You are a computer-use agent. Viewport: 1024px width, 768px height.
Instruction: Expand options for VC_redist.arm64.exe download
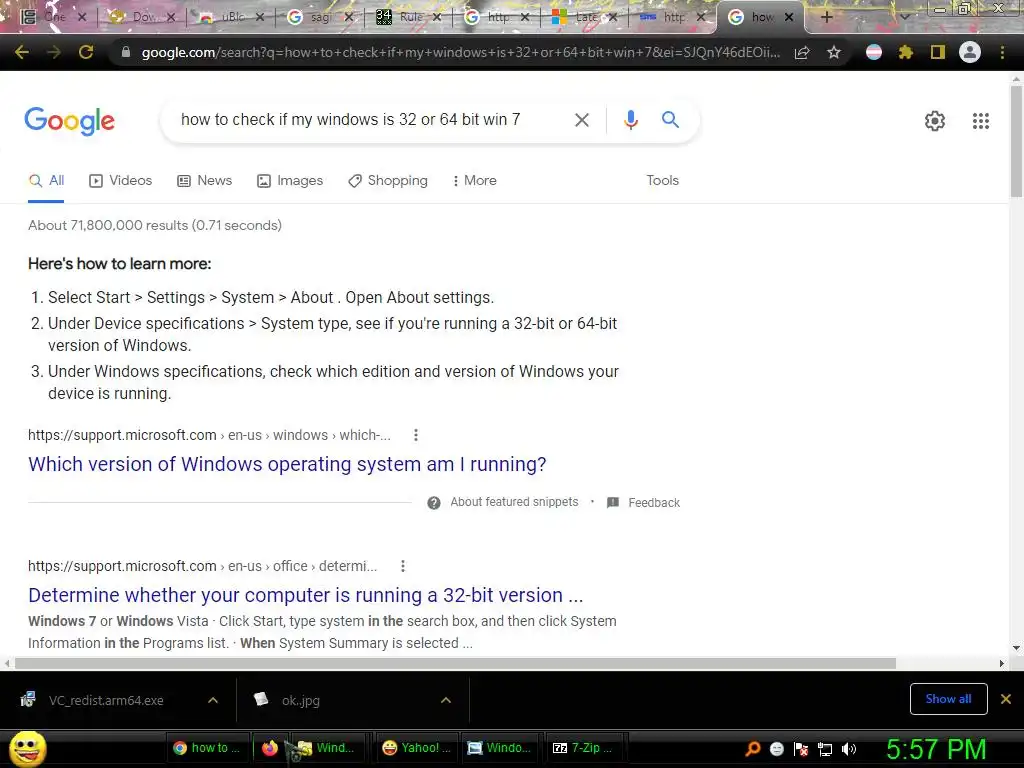tap(213, 700)
